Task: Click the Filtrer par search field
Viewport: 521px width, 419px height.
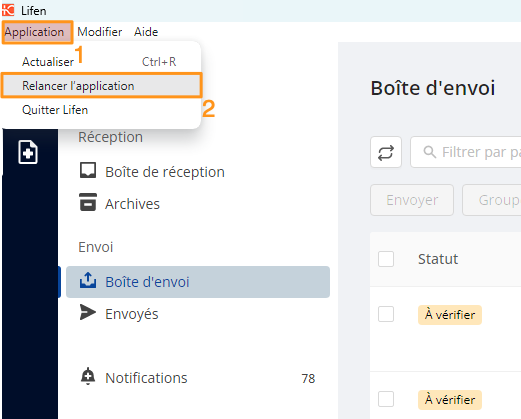Action: [x=466, y=152]
